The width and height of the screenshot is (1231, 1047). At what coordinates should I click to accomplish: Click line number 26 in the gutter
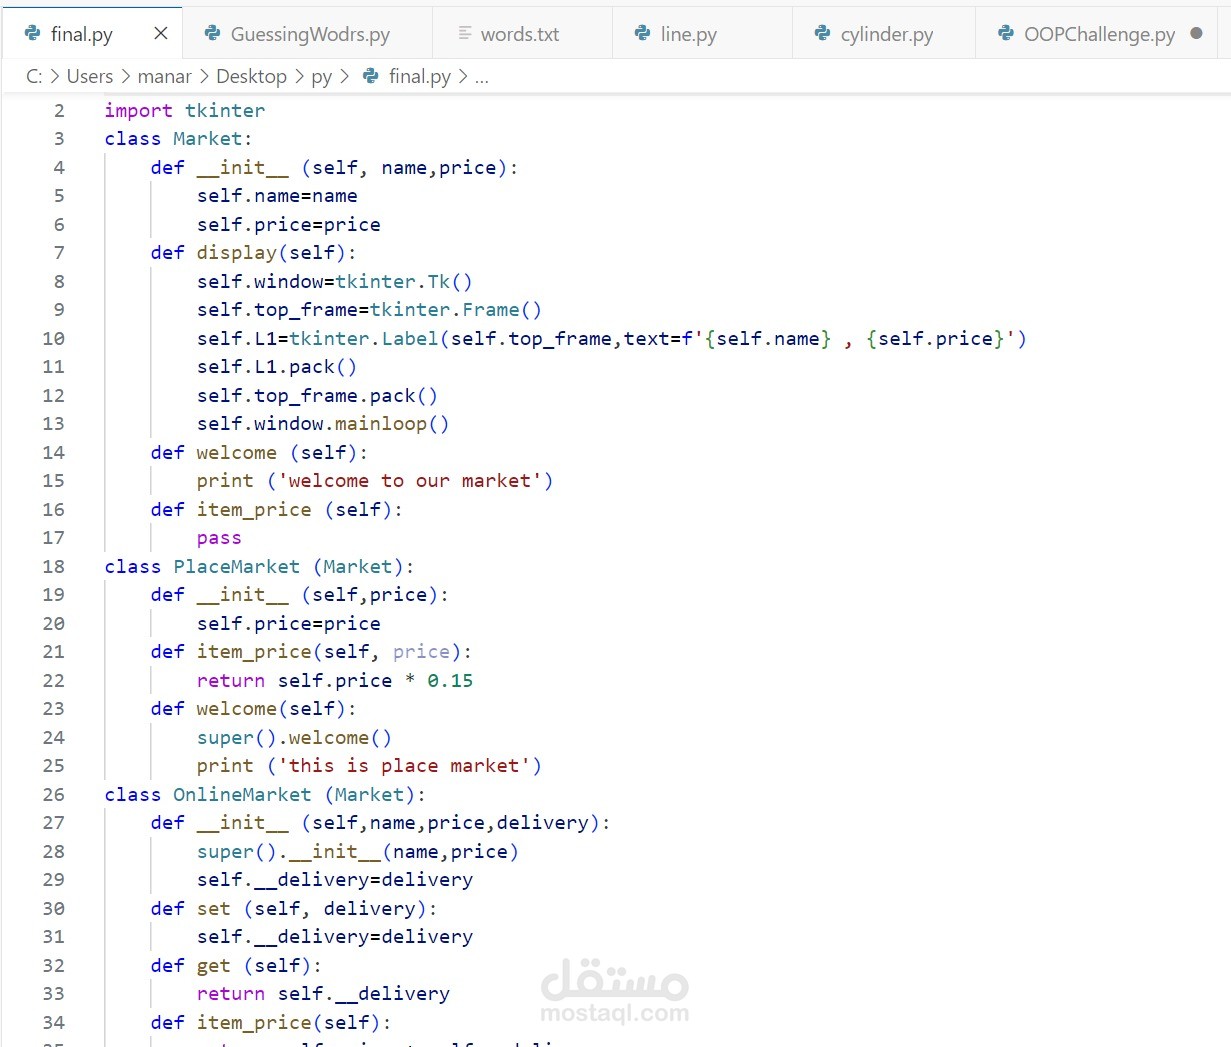[x=53, y=795]
